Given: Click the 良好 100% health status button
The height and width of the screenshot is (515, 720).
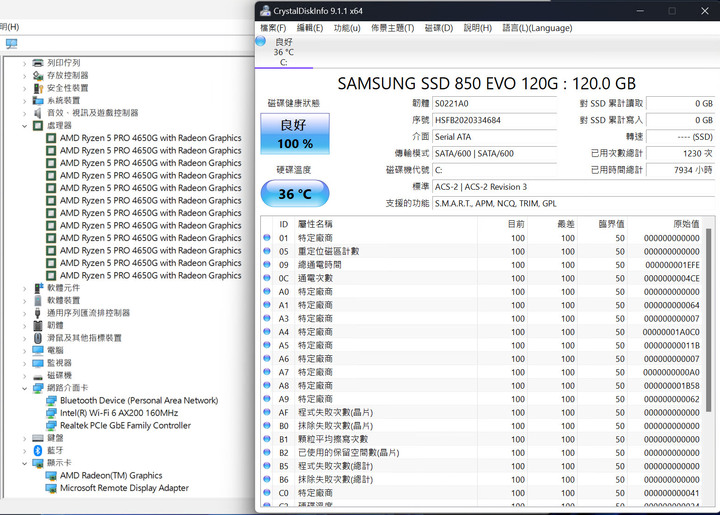Looking at the screenshot, I should pos(295,134).
